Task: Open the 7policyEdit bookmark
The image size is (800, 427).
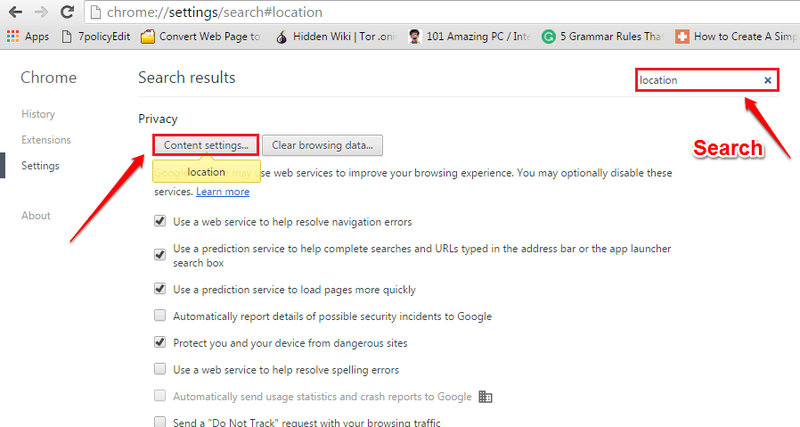Action: [95, 36]
